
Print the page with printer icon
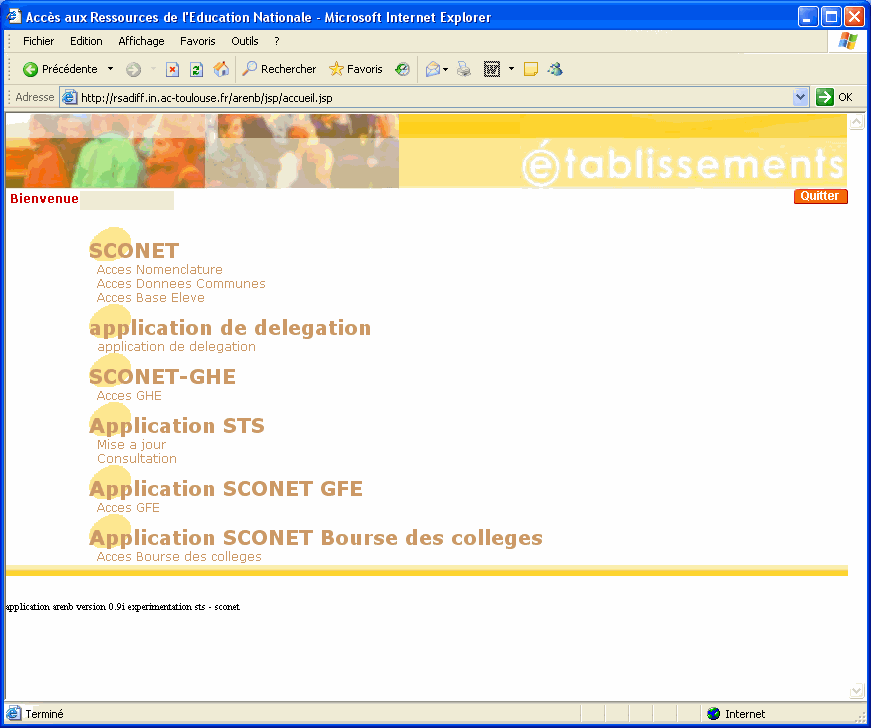[x=464, y=69]
